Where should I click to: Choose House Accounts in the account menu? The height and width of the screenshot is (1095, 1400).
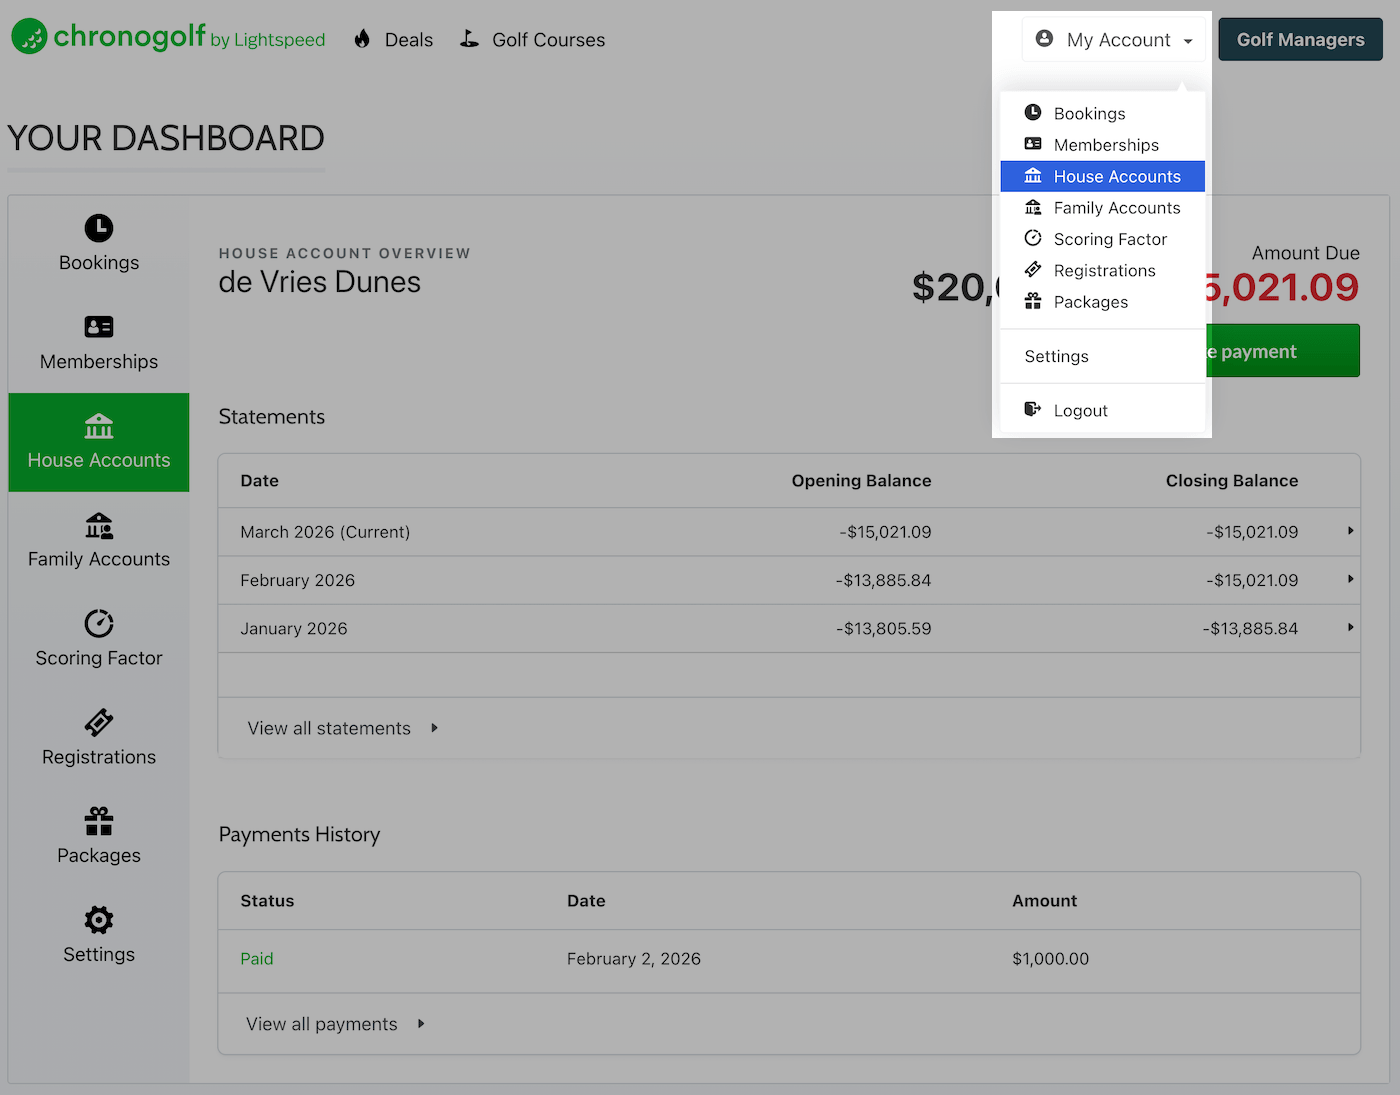(x=1102, y=176)
